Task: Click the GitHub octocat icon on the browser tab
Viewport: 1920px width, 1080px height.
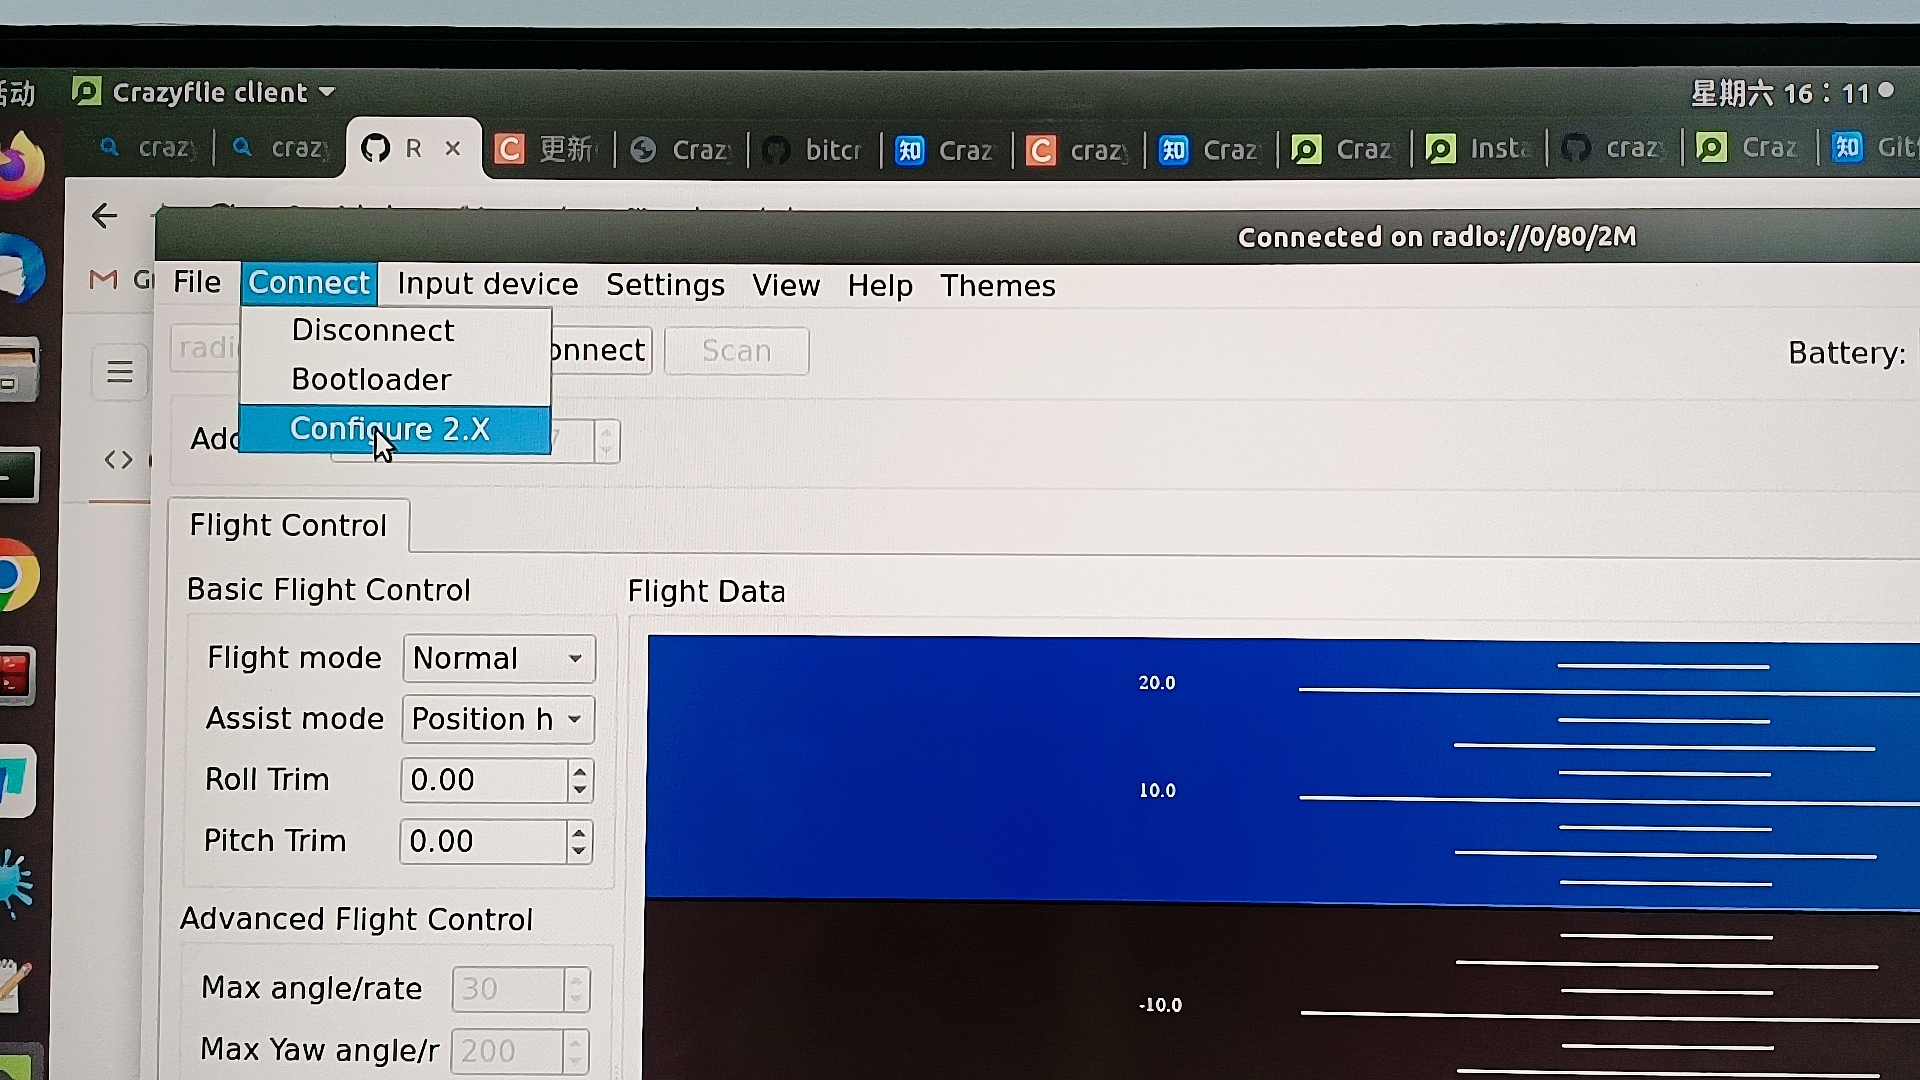Action: (x=377, y=148)
